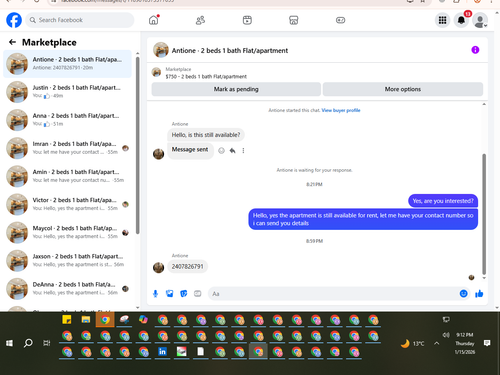Click the 2407826791 message bubble
Image resolution: width=500 pixels, height=375 pixels.
click(x=187, y=266)
